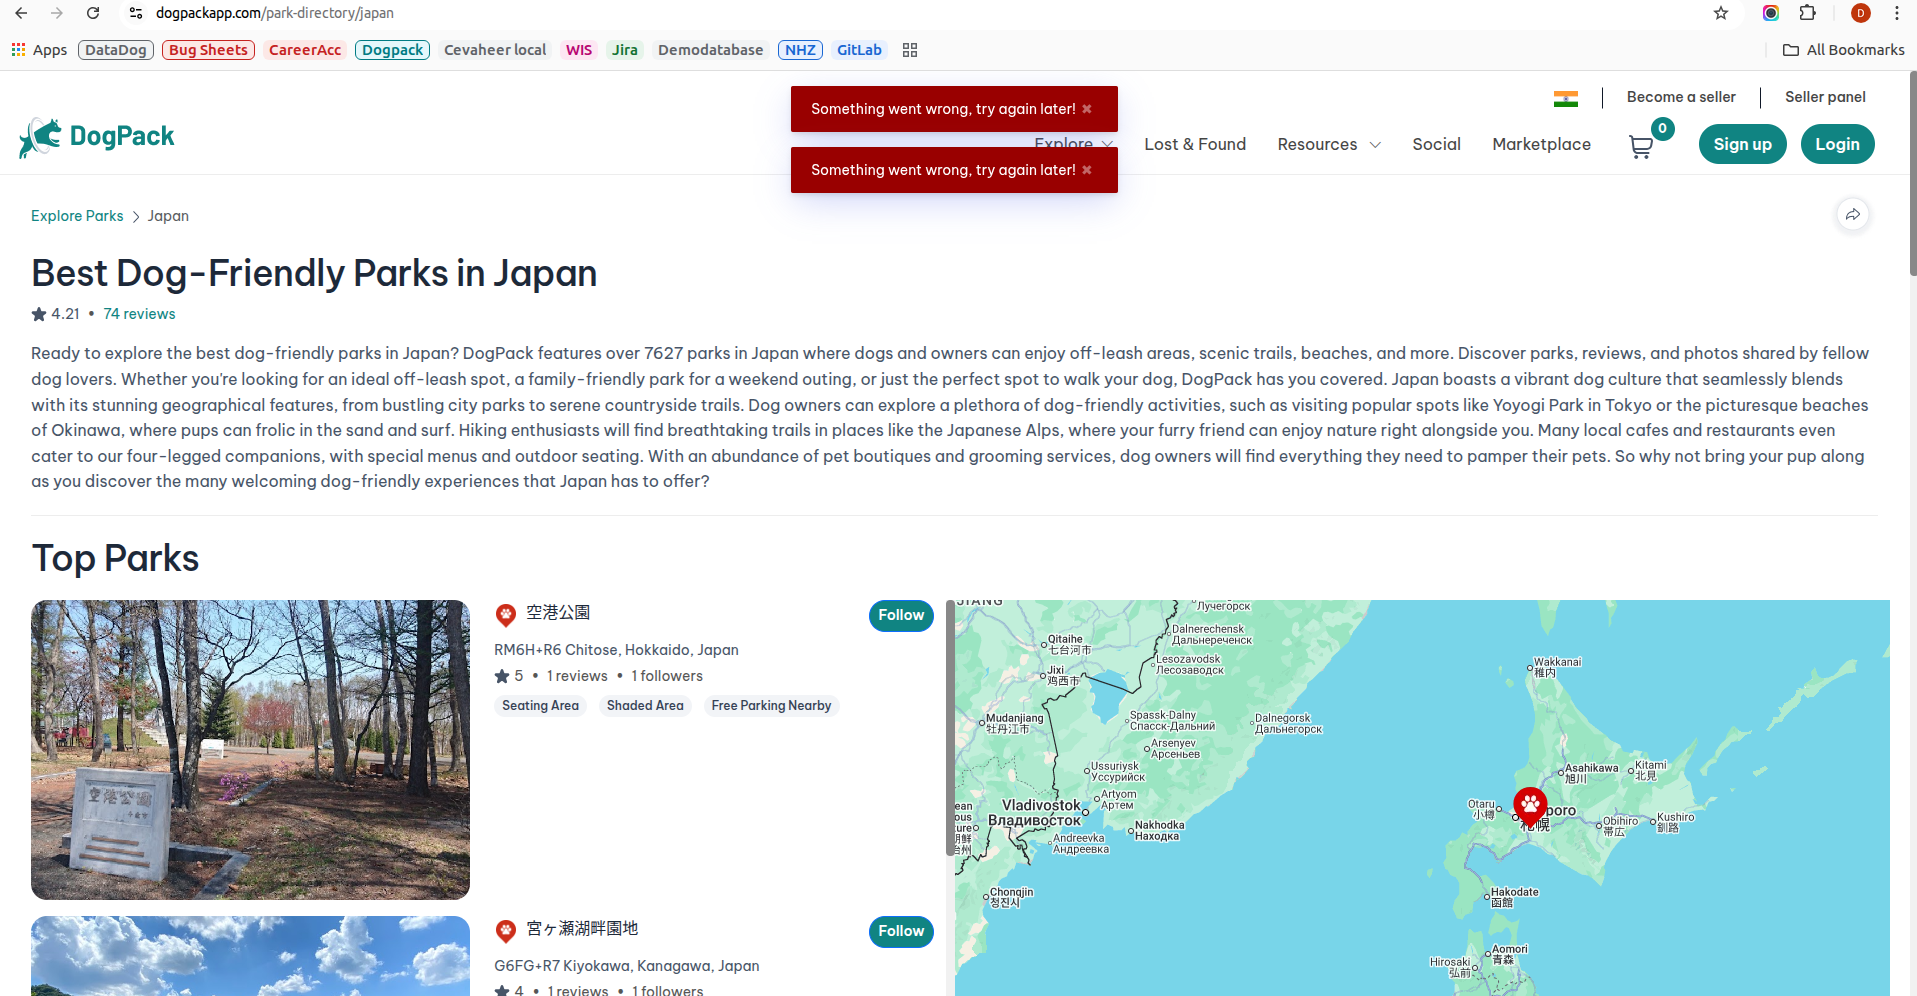The height and width of the screenshot is (996, 1917).
Task: Open the Apps grid shortcut
Action: [x=39, y=50]
